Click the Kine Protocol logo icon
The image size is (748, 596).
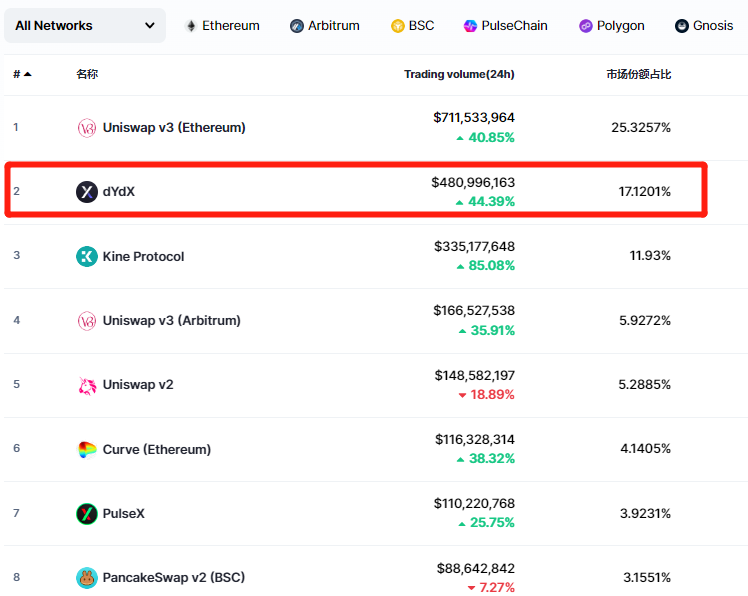[x=87, y=256]
